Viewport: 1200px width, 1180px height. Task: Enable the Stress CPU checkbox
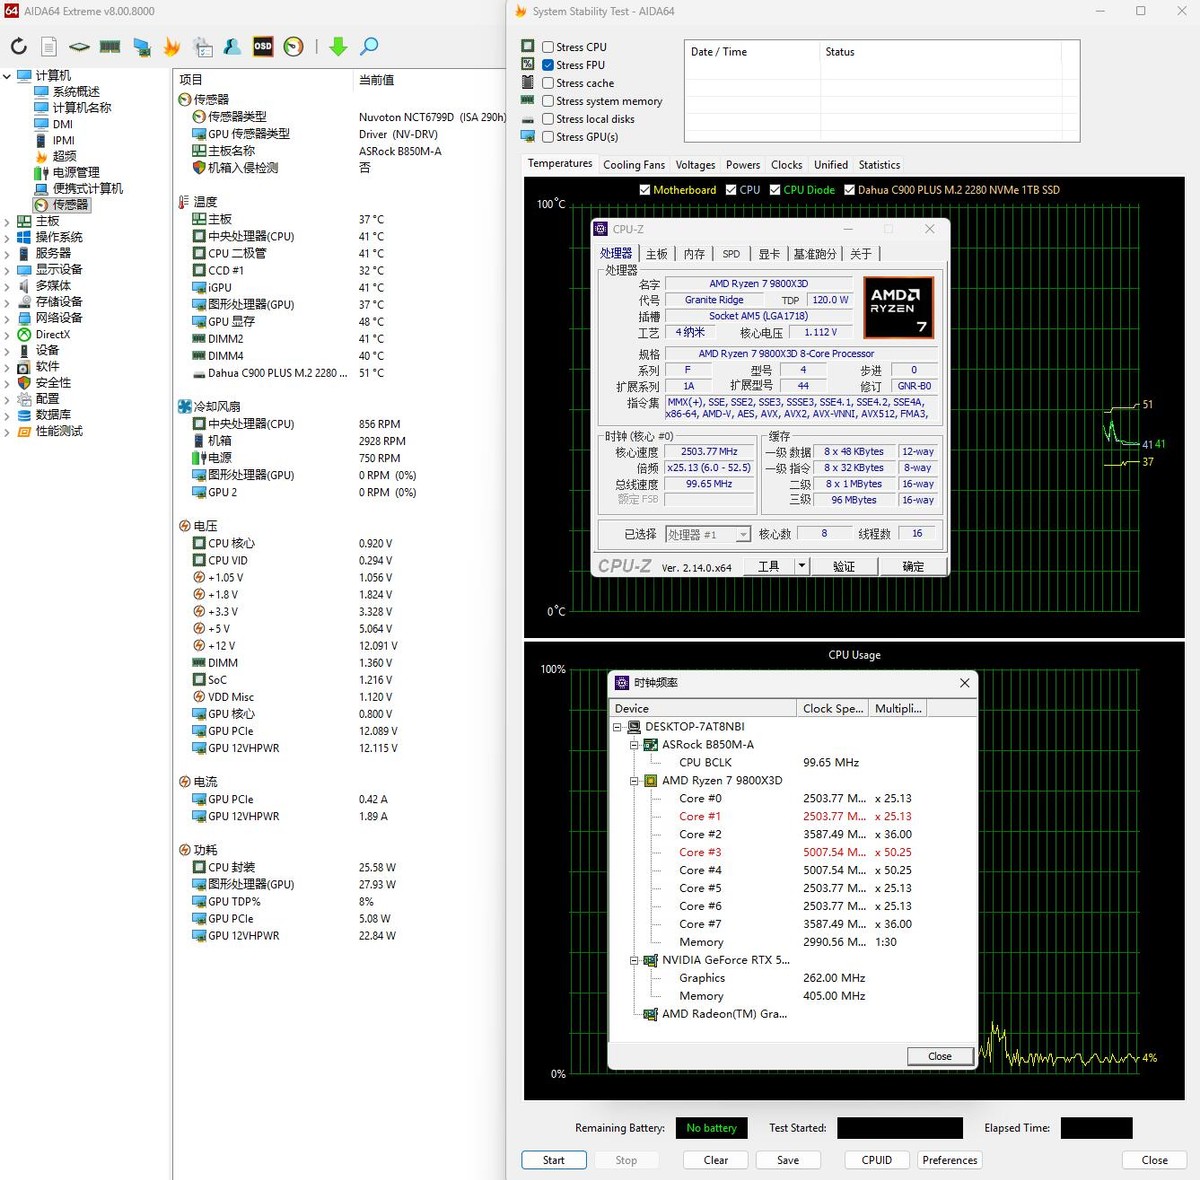pos(547,46)
